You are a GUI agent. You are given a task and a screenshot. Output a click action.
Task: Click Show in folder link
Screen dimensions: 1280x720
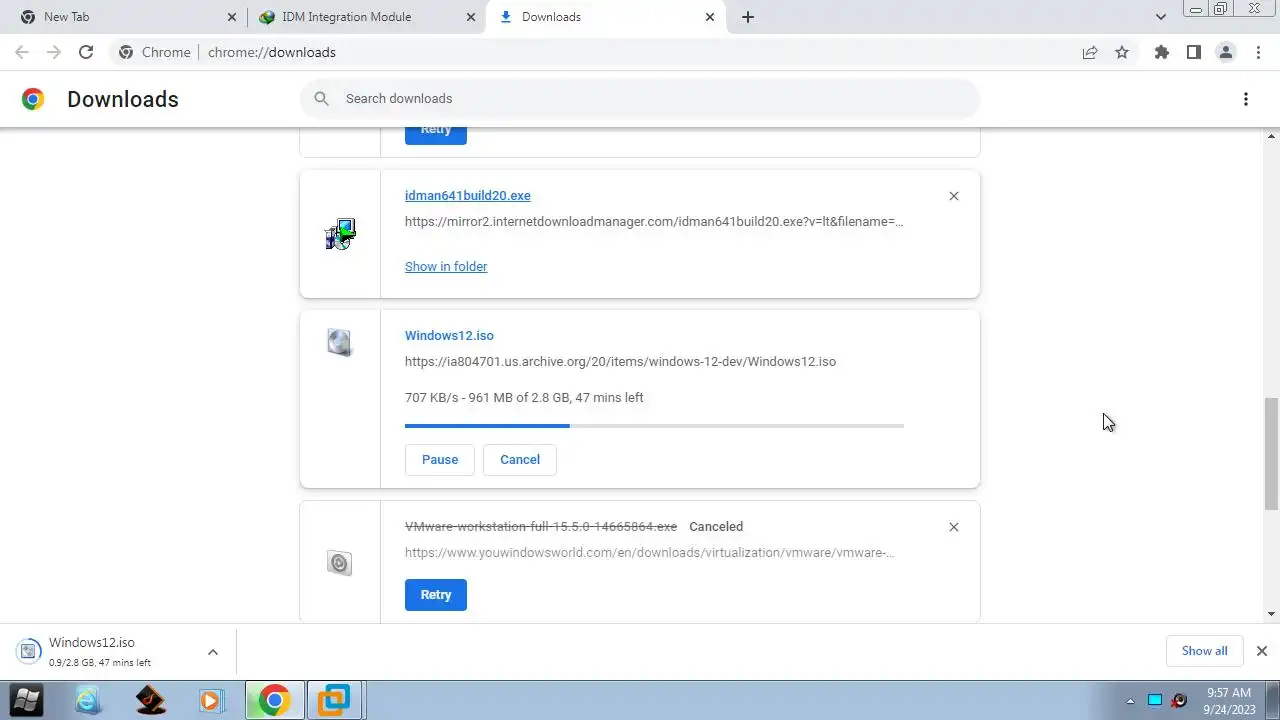click(446, 267)
